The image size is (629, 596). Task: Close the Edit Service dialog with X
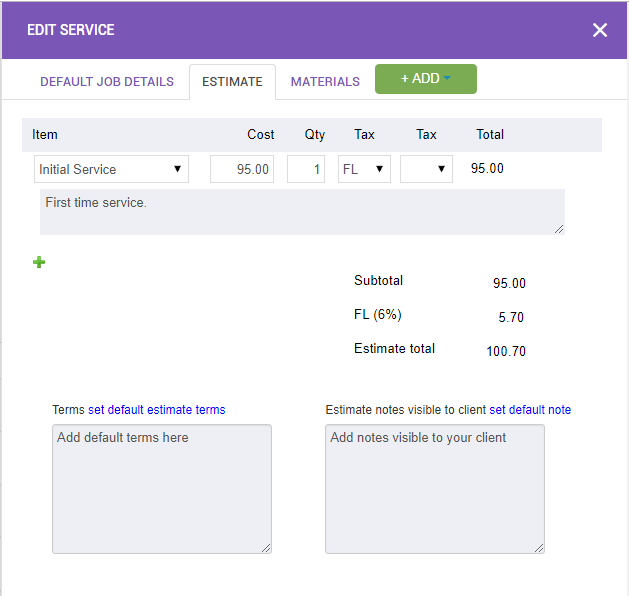pyautogui.click(x=600, y=30)
